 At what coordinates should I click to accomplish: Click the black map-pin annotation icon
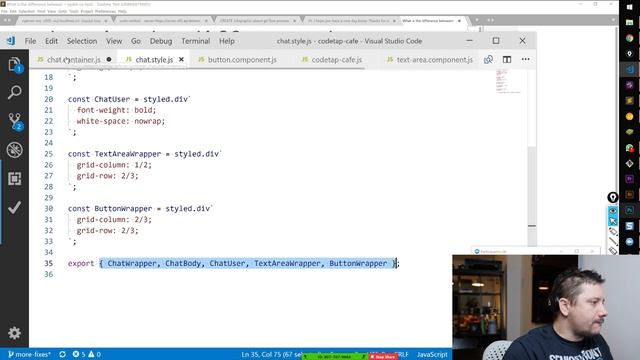click(613, 198)
